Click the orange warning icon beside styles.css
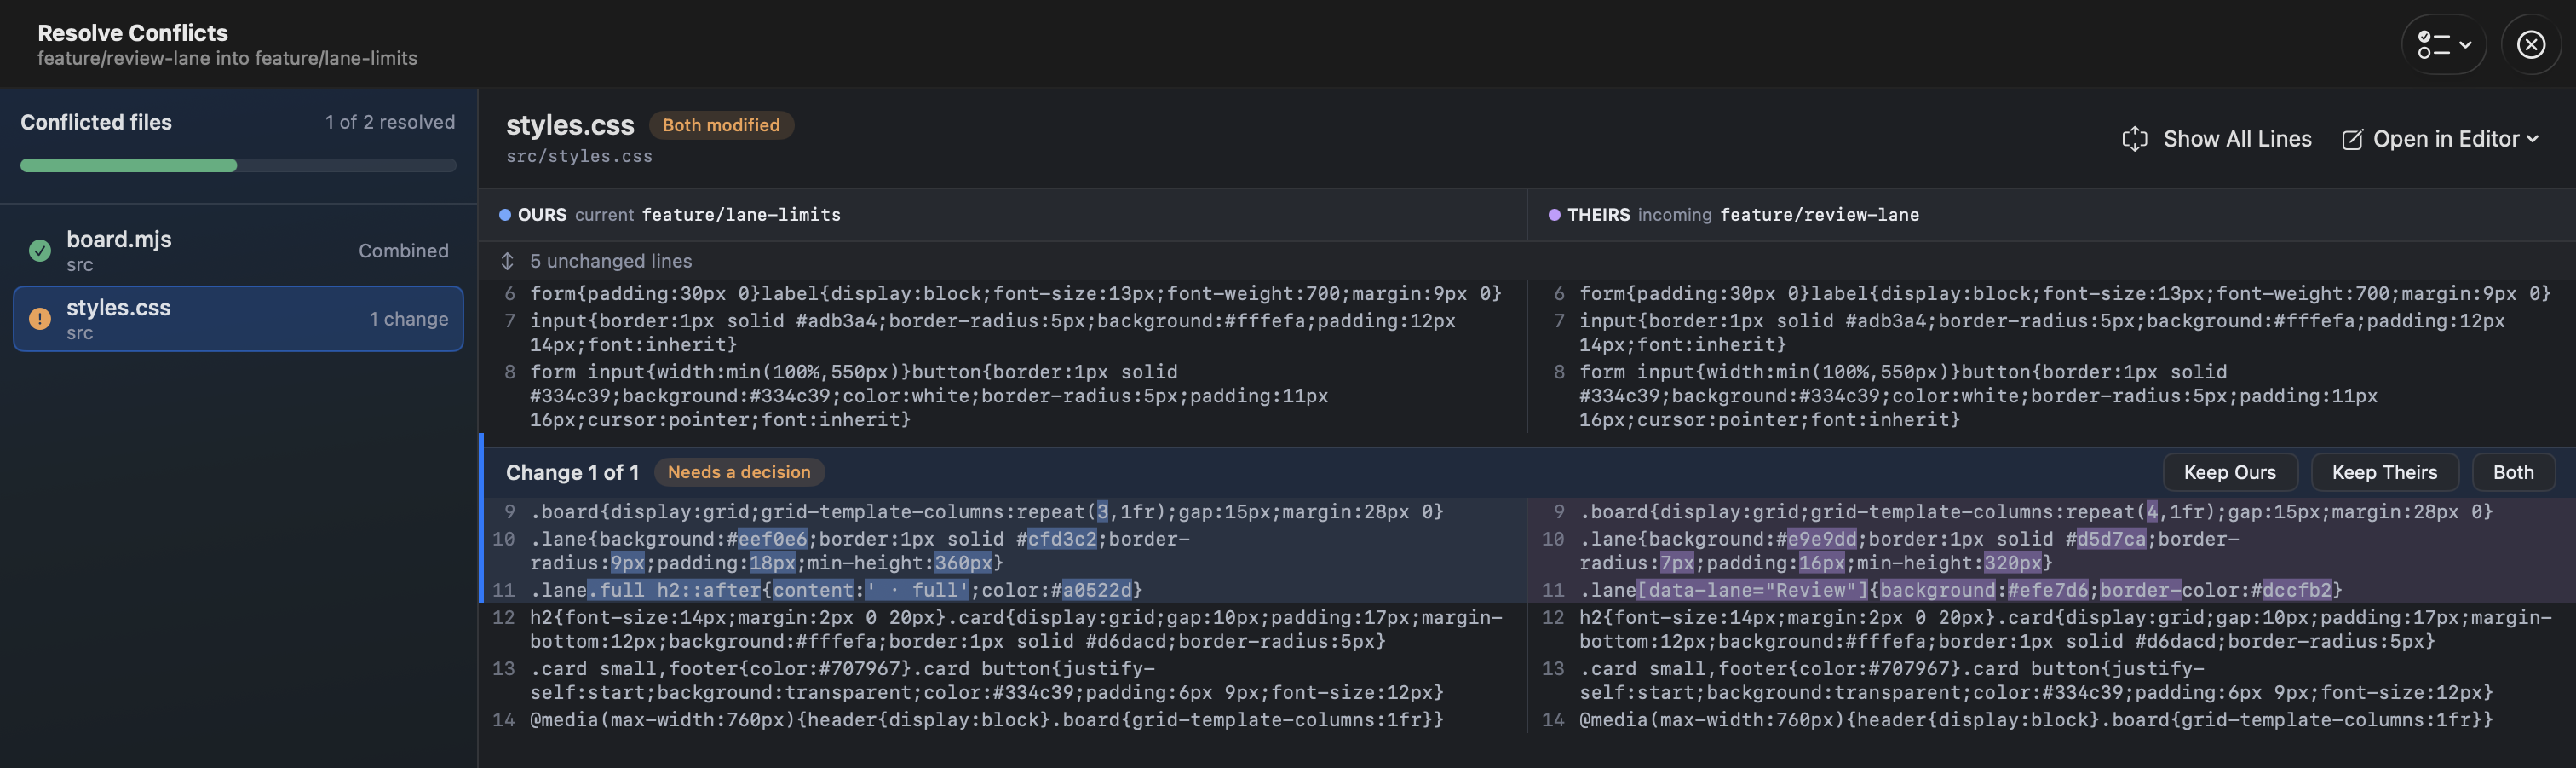The image size is (2576, 768). click(40, 319)
